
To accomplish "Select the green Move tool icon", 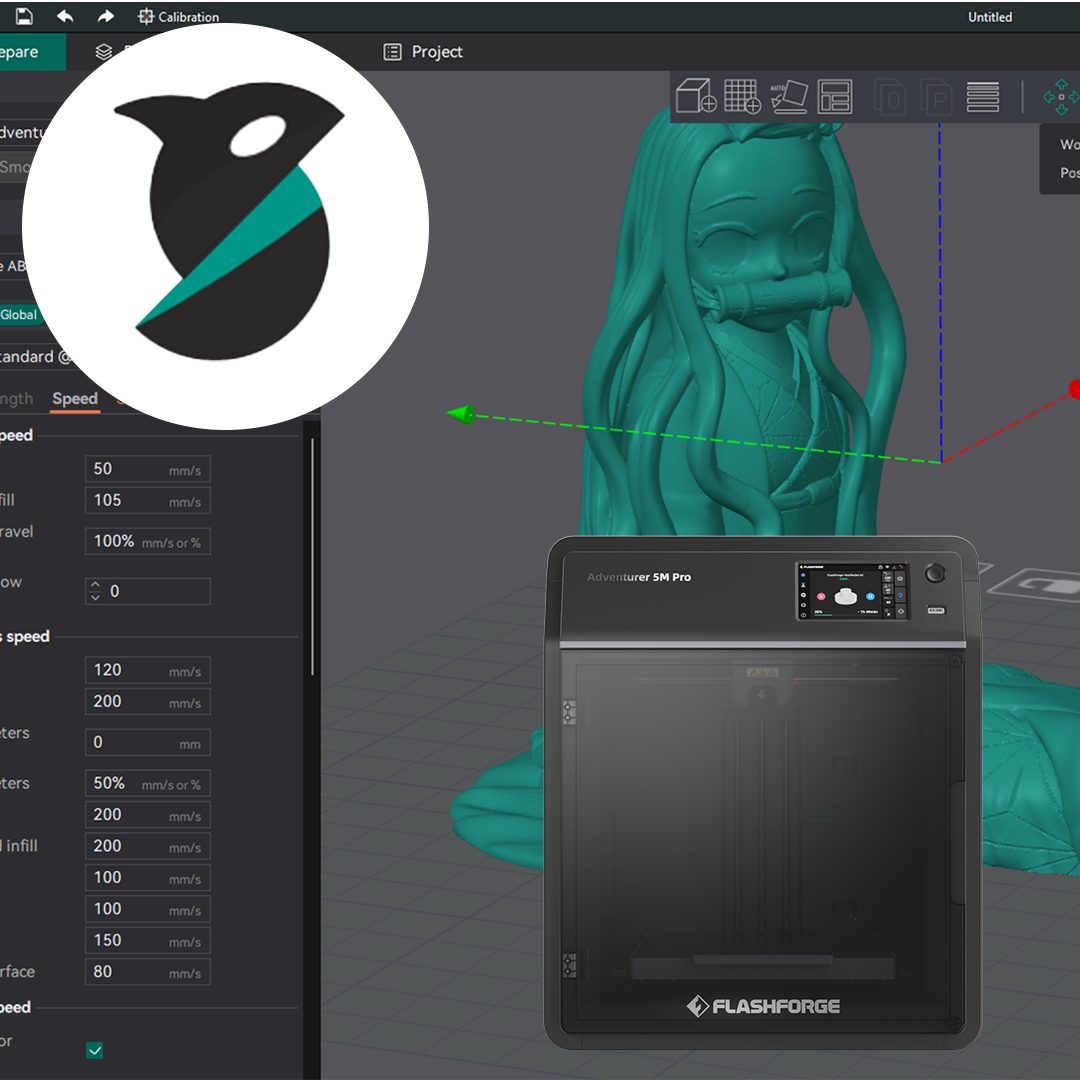I will [x=1061, y=96].
